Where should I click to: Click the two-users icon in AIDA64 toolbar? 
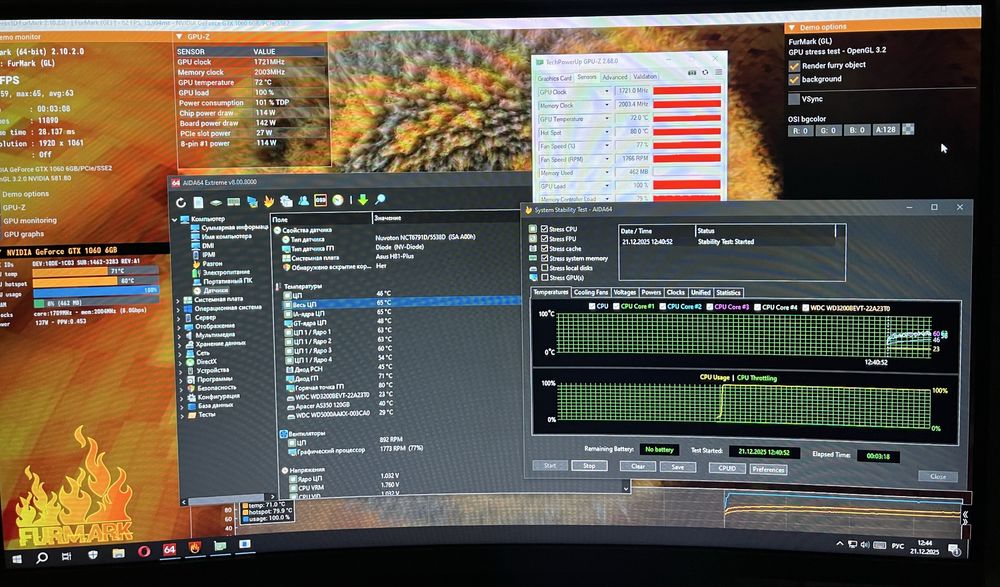click(x=304, y=200)
